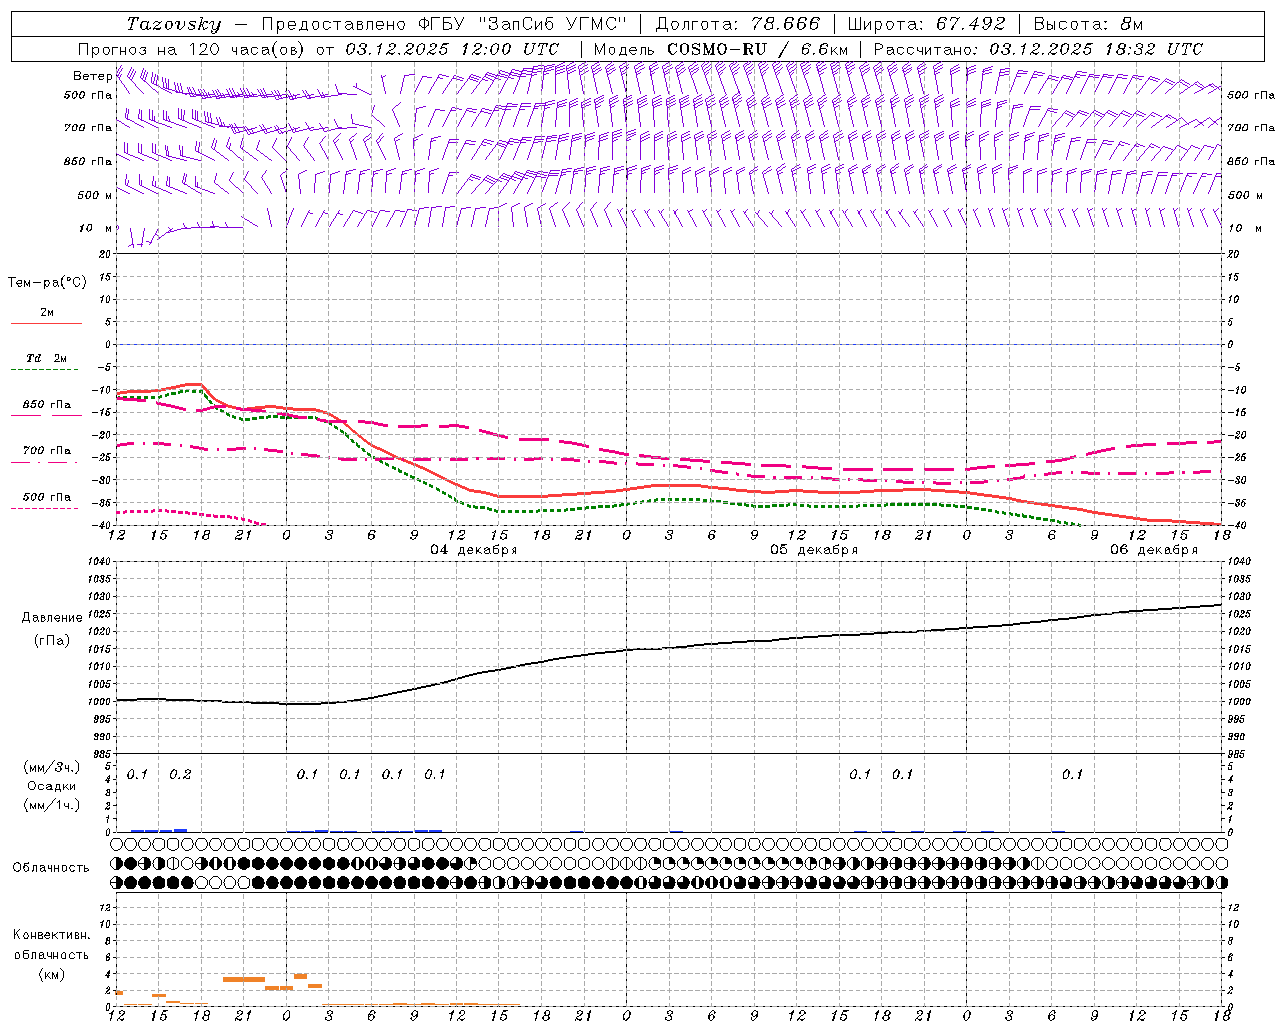Click left wind level label 500 гПа
Image resolution: width=1280 pixels, height=1024 pixels.
point(88,95)
